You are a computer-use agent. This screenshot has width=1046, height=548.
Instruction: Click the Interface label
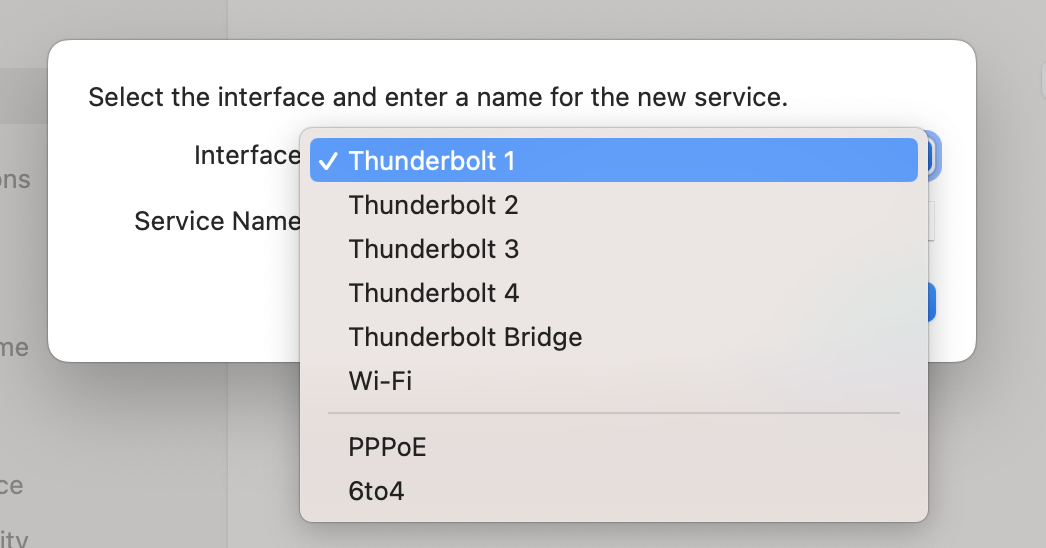247,156
